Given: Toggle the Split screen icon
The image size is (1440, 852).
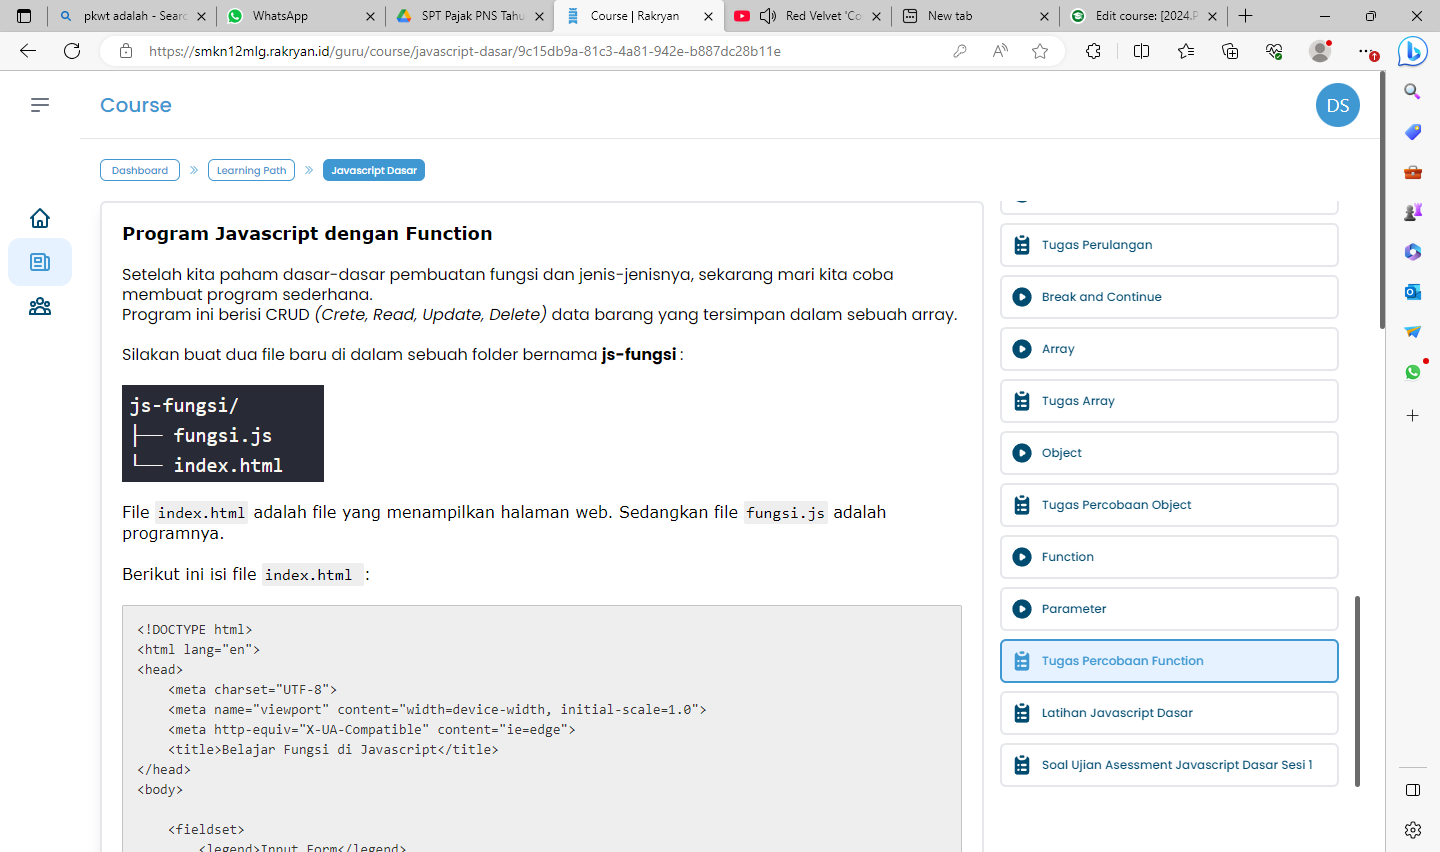Looking at the screenshot, I should click(1141, 51).
